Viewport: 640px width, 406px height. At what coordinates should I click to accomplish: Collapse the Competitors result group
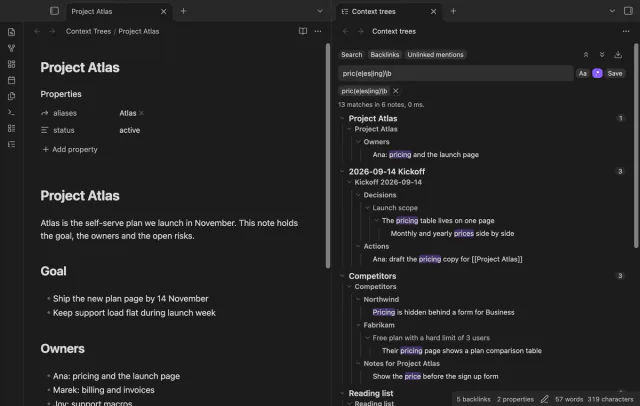click(x=342, y=276)
